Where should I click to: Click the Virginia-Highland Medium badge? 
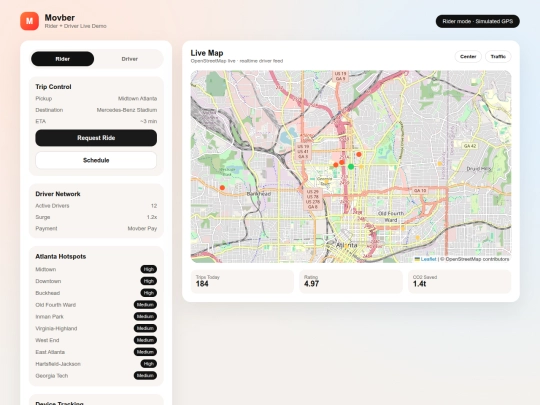click(x=145, y=328)
